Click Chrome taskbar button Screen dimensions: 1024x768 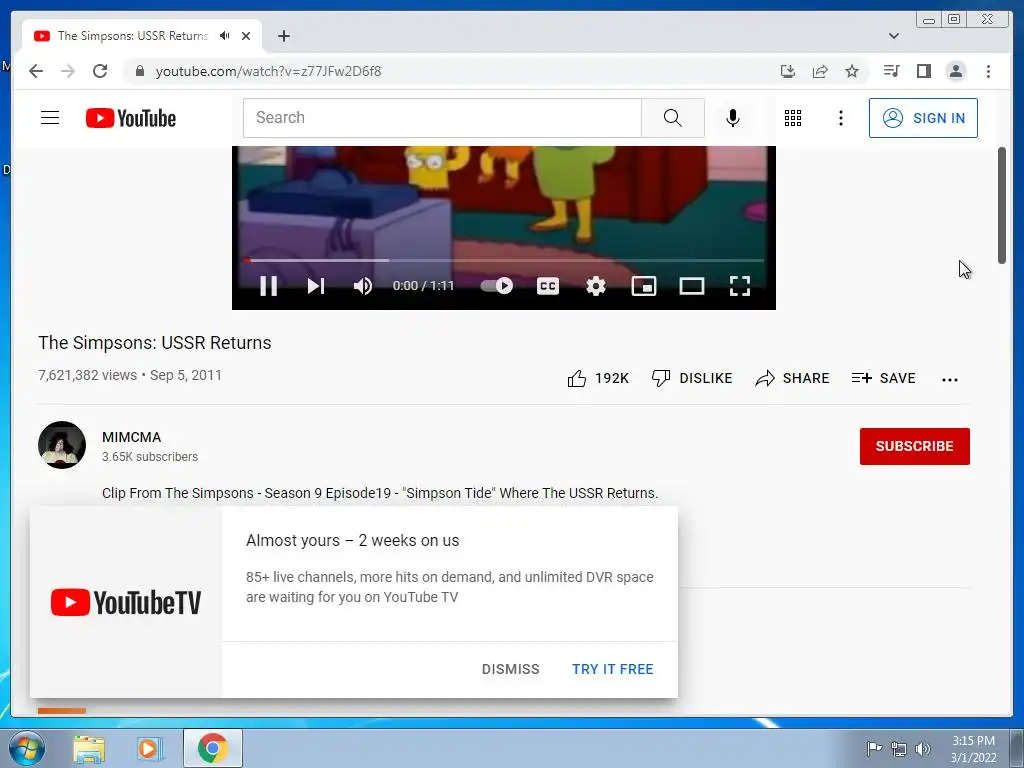213,748
